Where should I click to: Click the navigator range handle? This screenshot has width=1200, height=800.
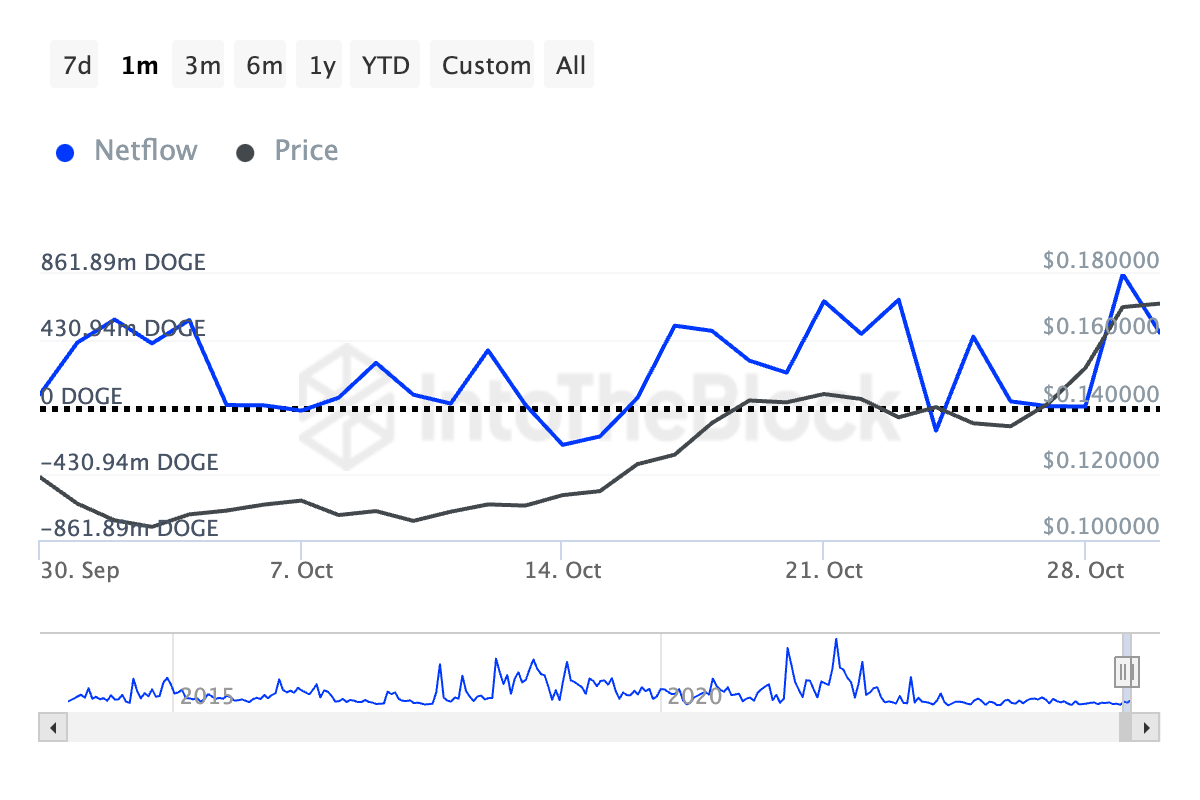[x=1127, y=670]
